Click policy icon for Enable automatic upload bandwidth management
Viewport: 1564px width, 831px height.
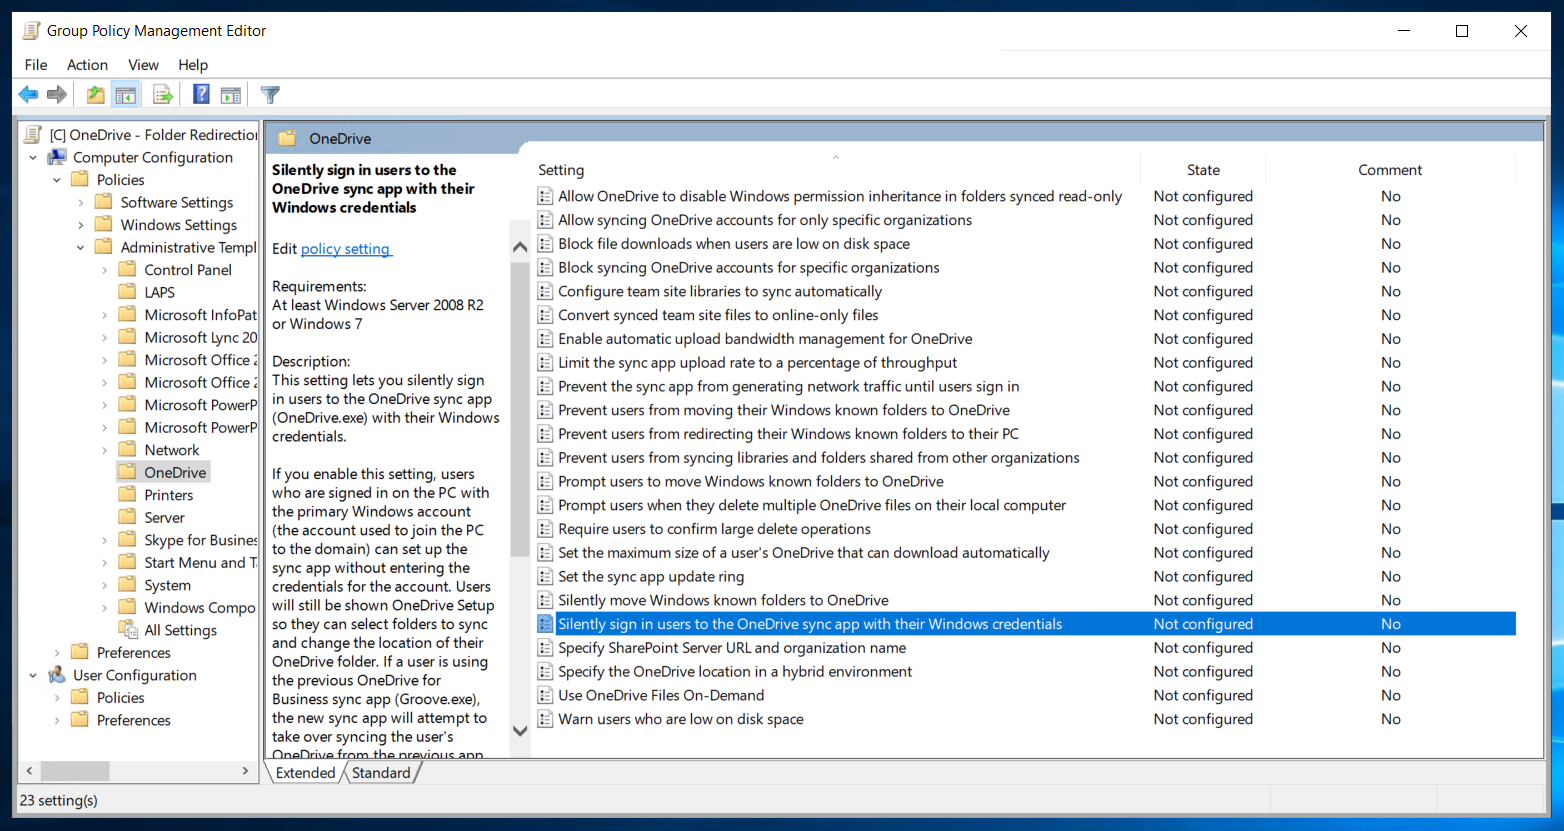point(545,339)
